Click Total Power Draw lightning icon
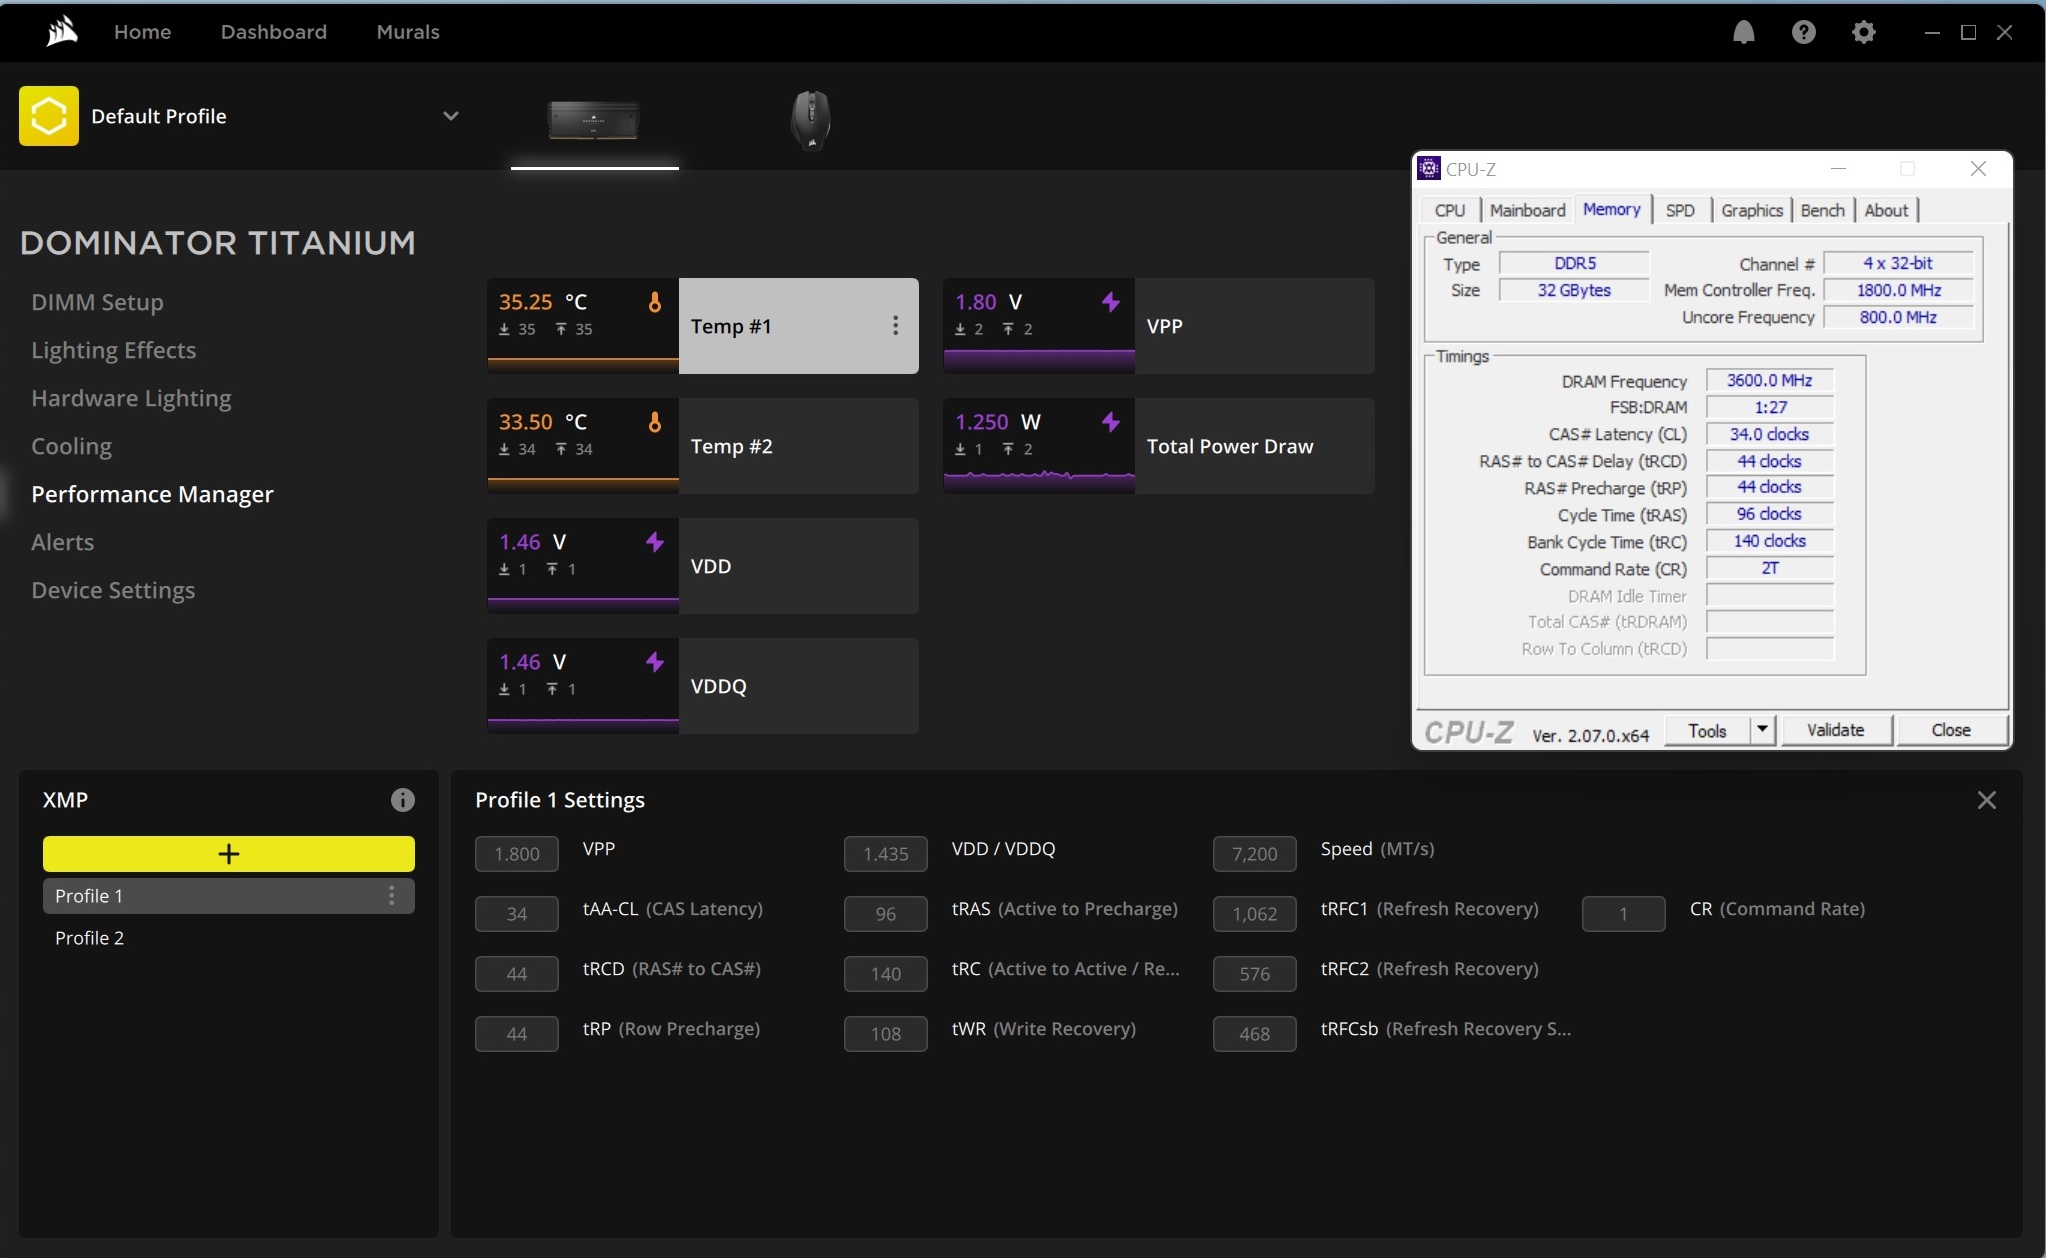The image size is (2046, 1258). coord(1111,422)
